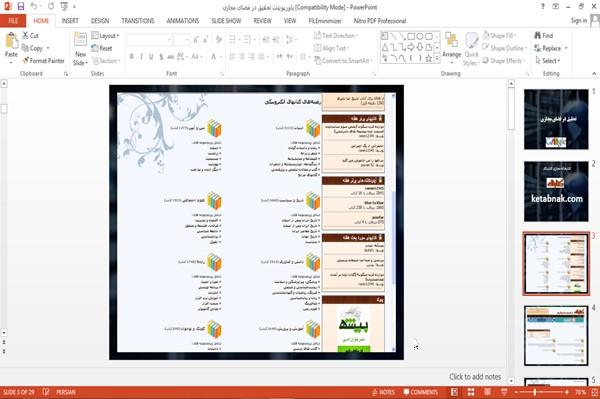This screenshot has height=399, width=600.
Task: Switch to the INSERT tab
Action: 70,21
